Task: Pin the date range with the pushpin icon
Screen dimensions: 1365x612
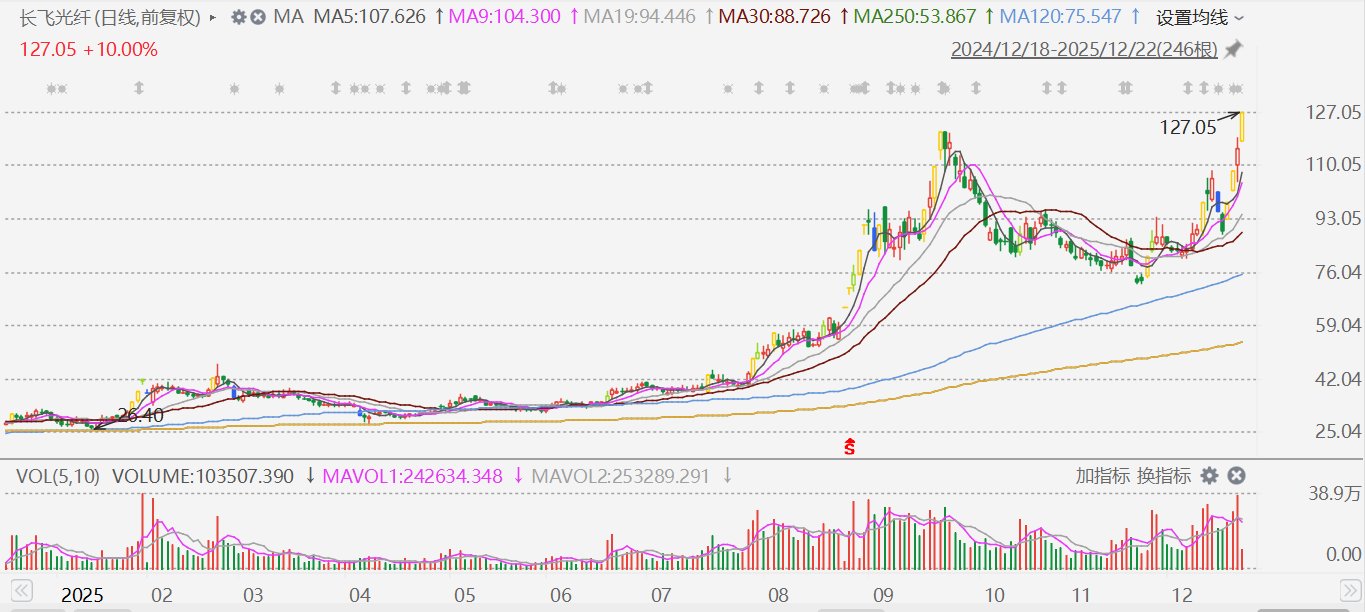Action: (1233, 49)
